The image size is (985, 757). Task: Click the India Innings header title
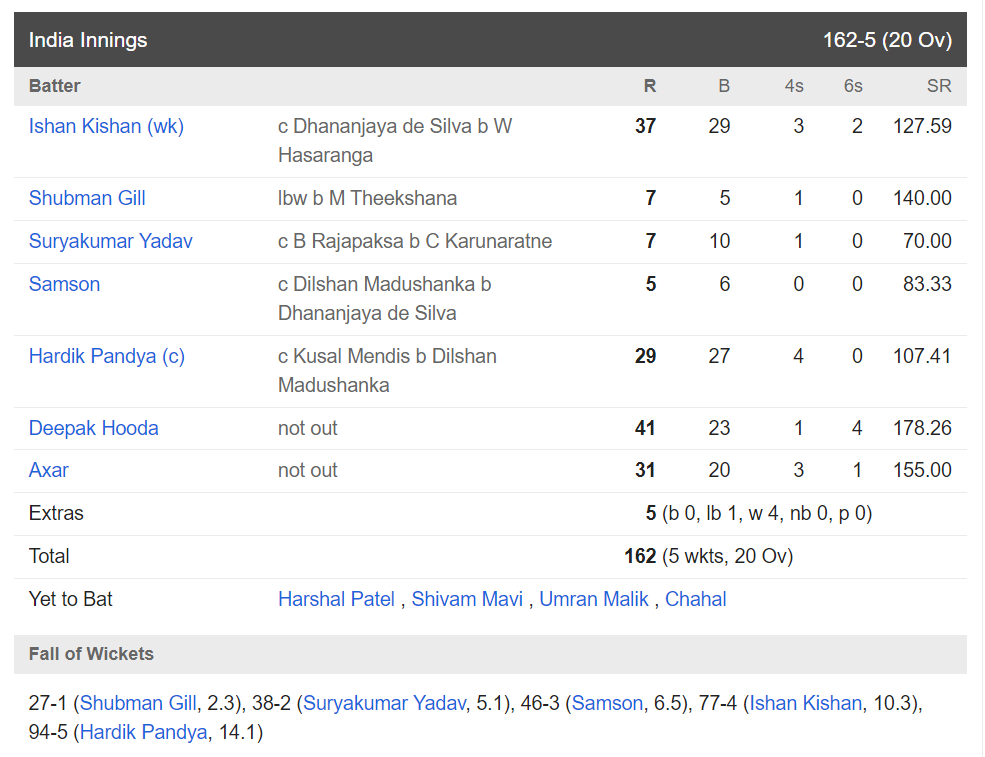[88, 40]
